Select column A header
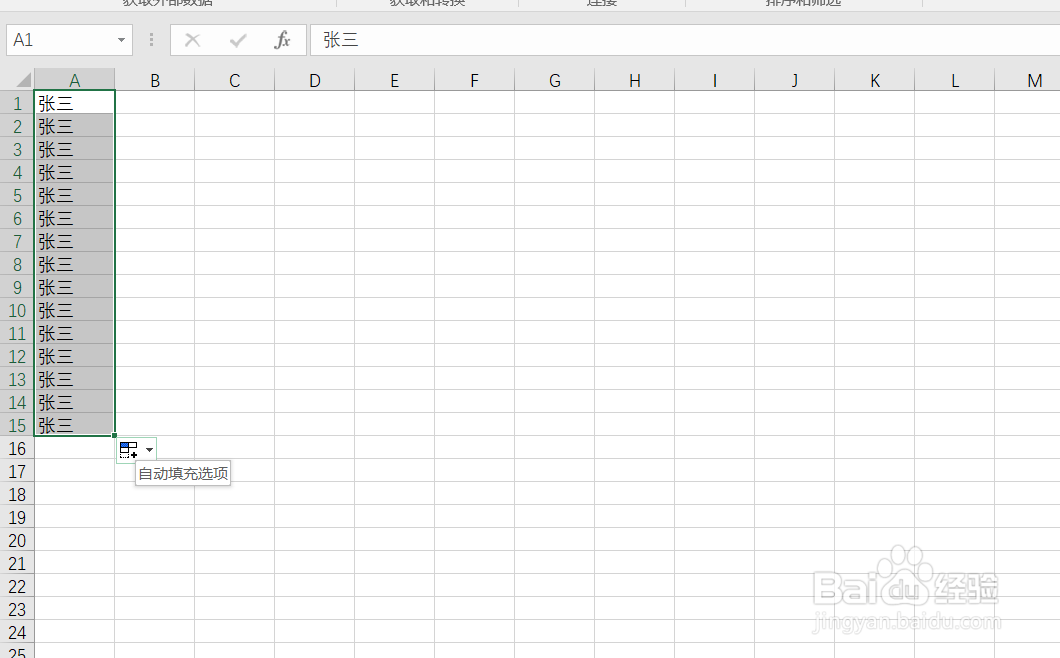Image resolution: width=1060 pixels, height=658 pixels. coord(74,80)
